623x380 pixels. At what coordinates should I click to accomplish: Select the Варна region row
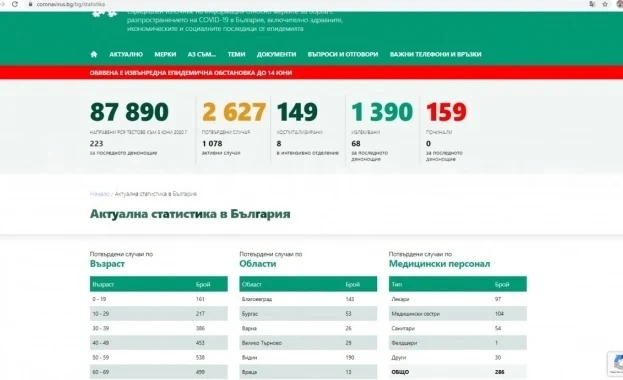point(308,328)
